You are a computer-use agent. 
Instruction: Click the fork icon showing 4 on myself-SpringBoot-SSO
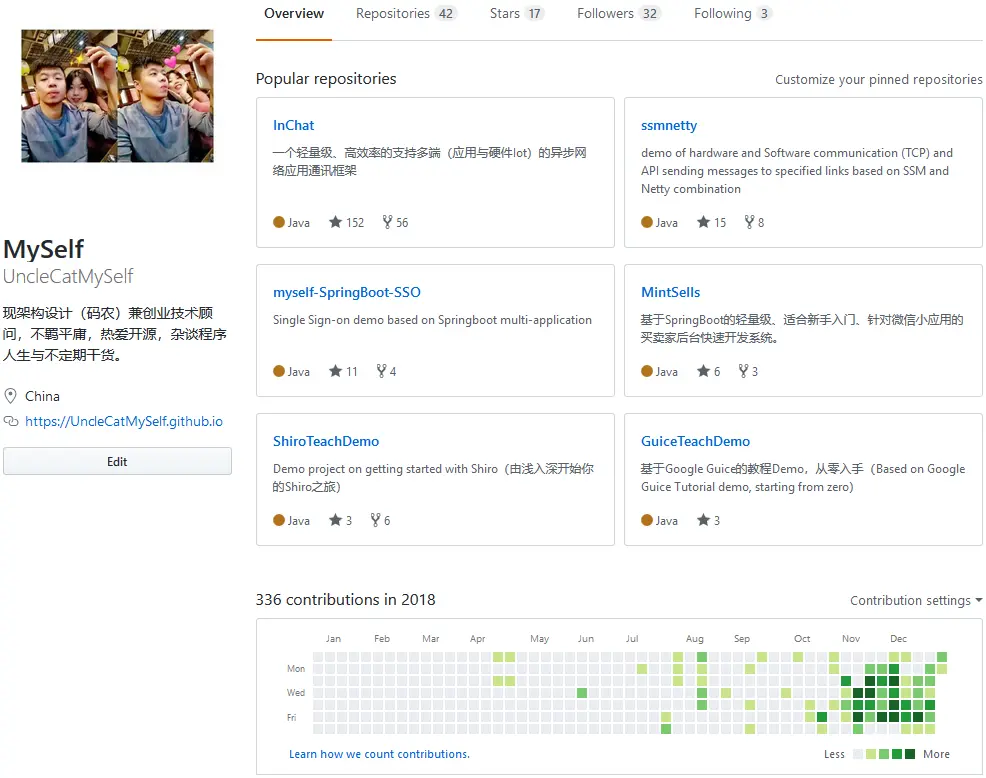click(x=381, y=371)
